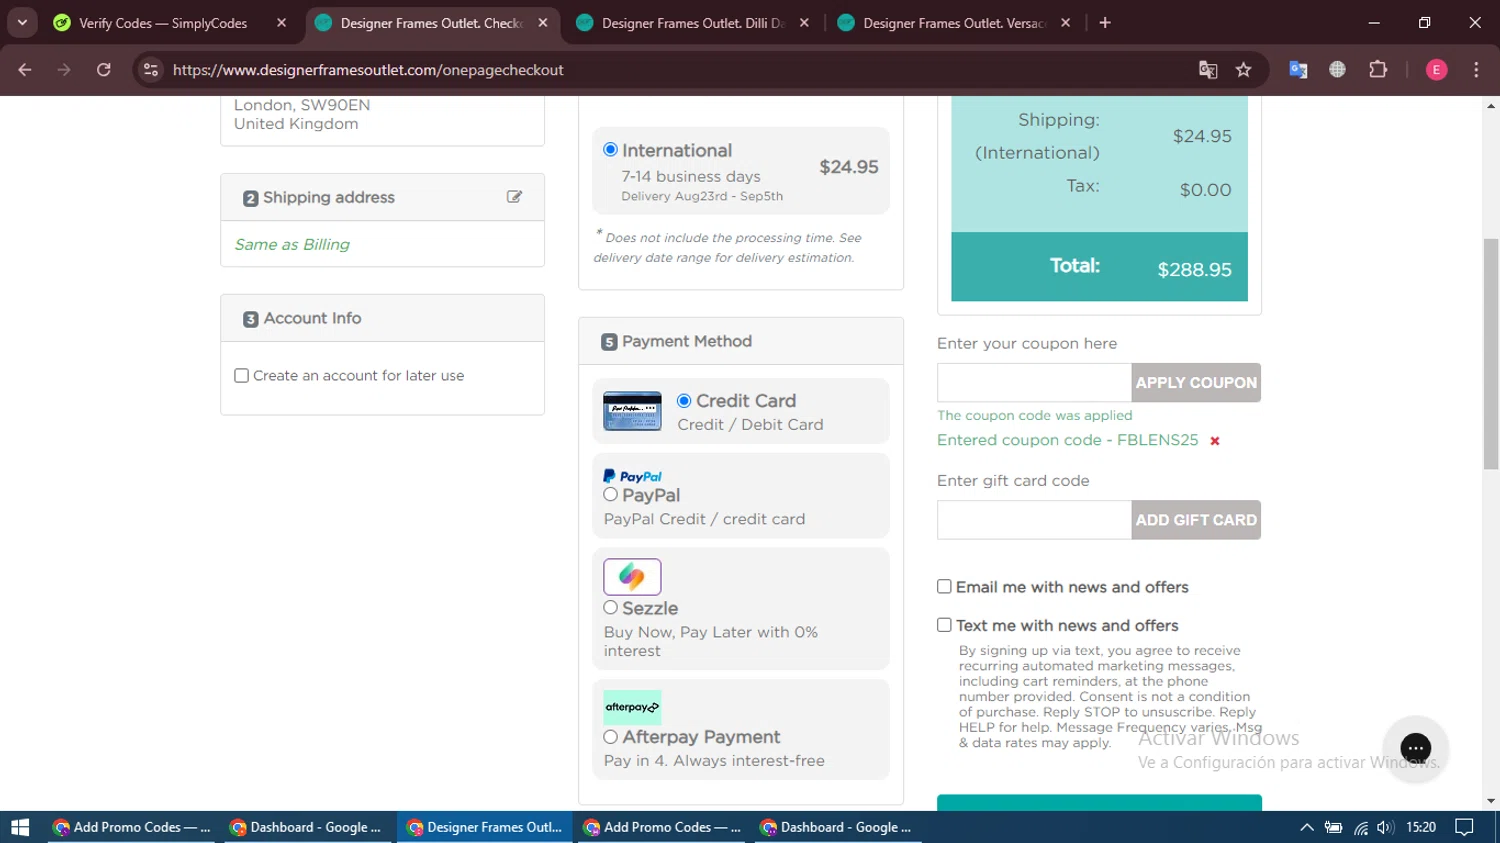Click the coupon code input field
1500x843 pixels.
click(x=1034, y=383)
